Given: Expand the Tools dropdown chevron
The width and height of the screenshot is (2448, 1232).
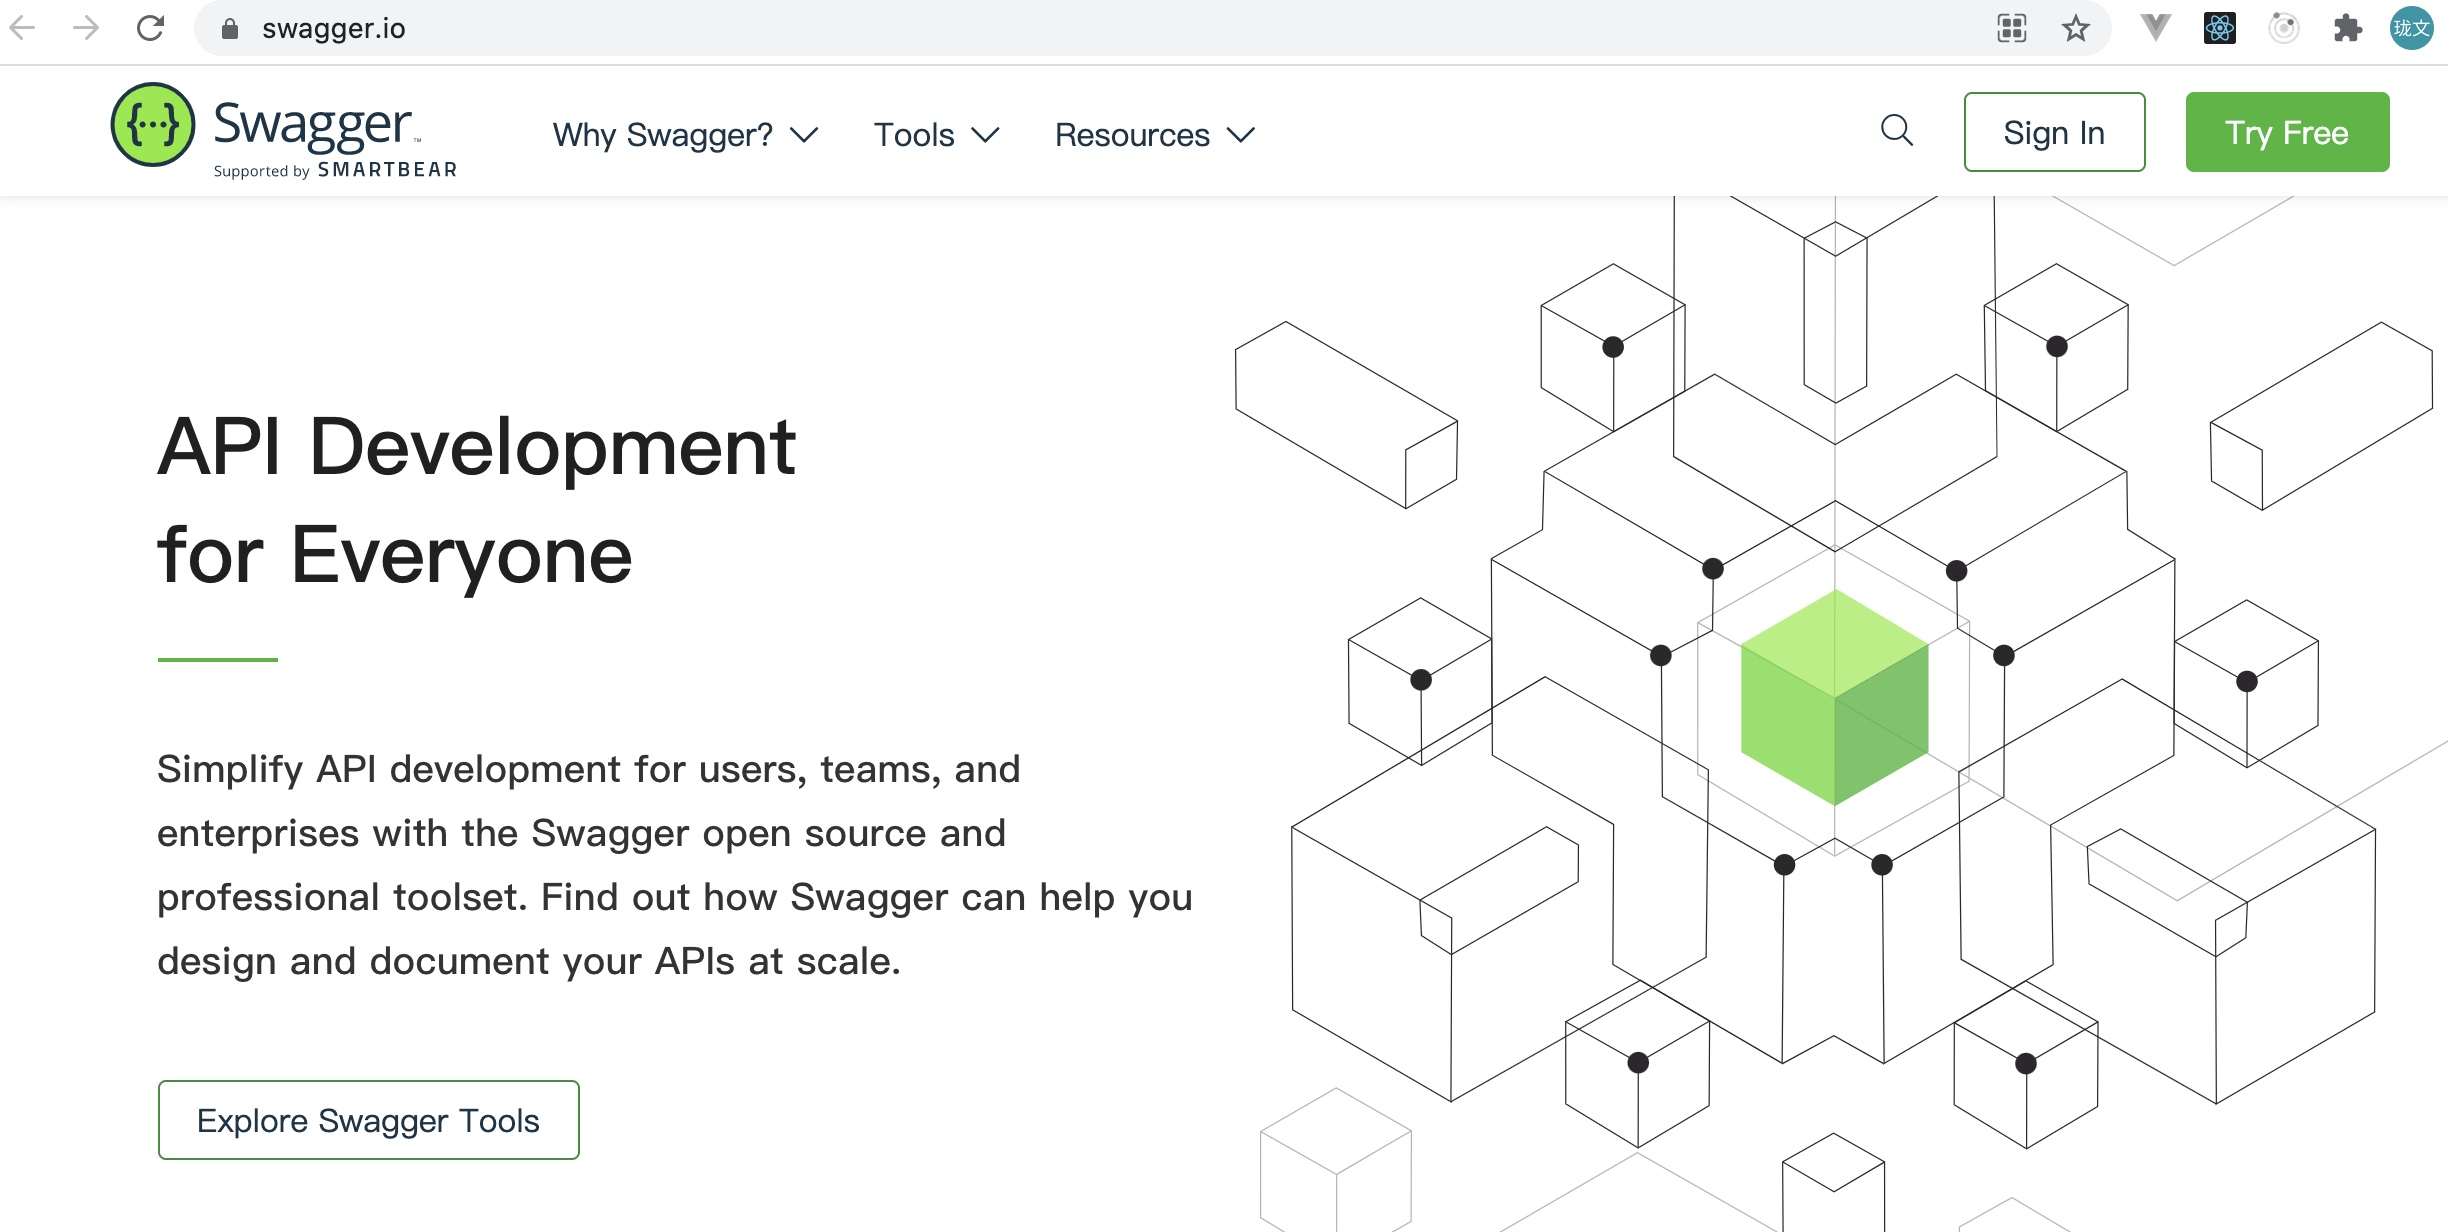Looking at the screenshot, I should tap(985, 135).
